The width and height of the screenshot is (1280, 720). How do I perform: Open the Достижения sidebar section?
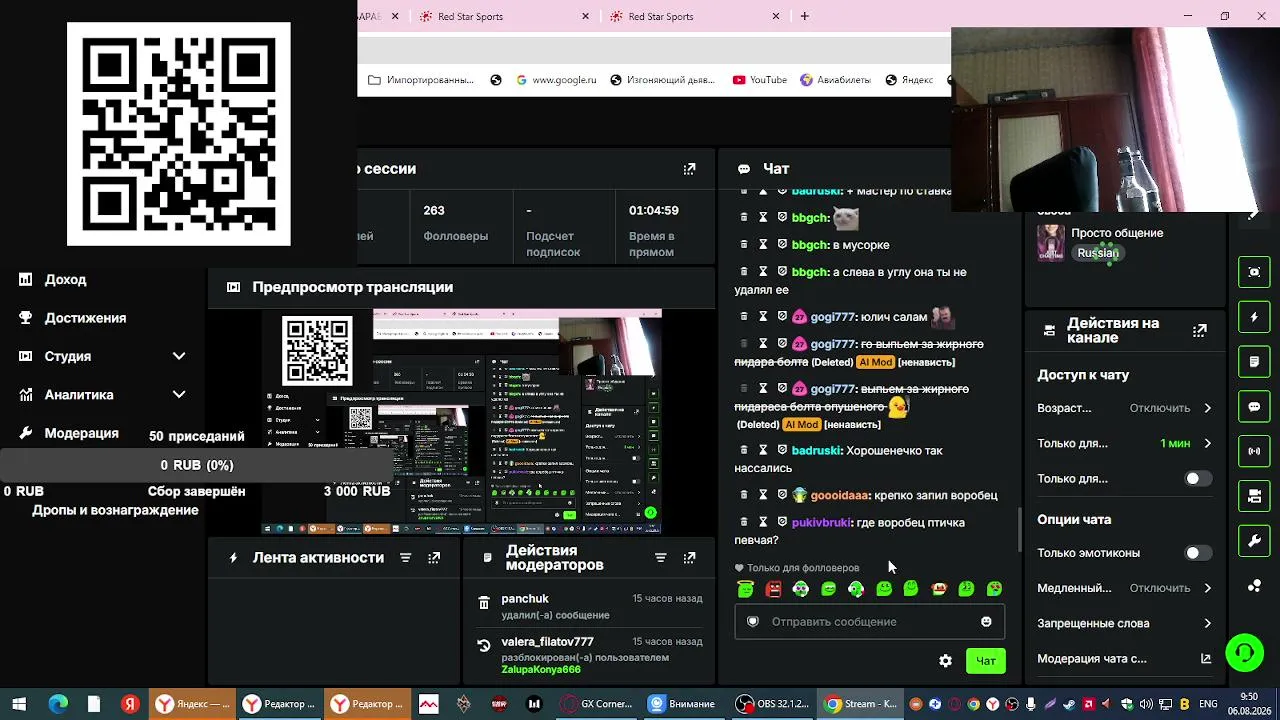click(85, 318)
